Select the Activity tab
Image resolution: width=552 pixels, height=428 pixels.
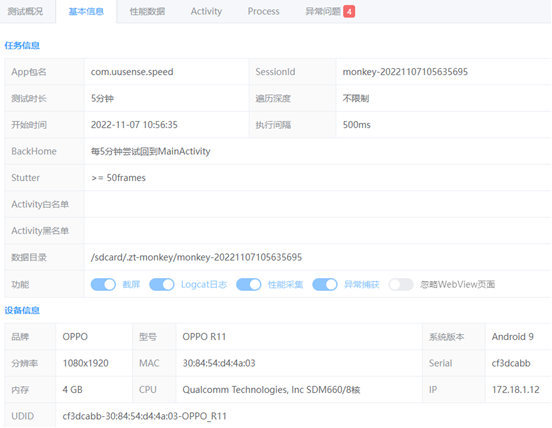tap(206, 11)
